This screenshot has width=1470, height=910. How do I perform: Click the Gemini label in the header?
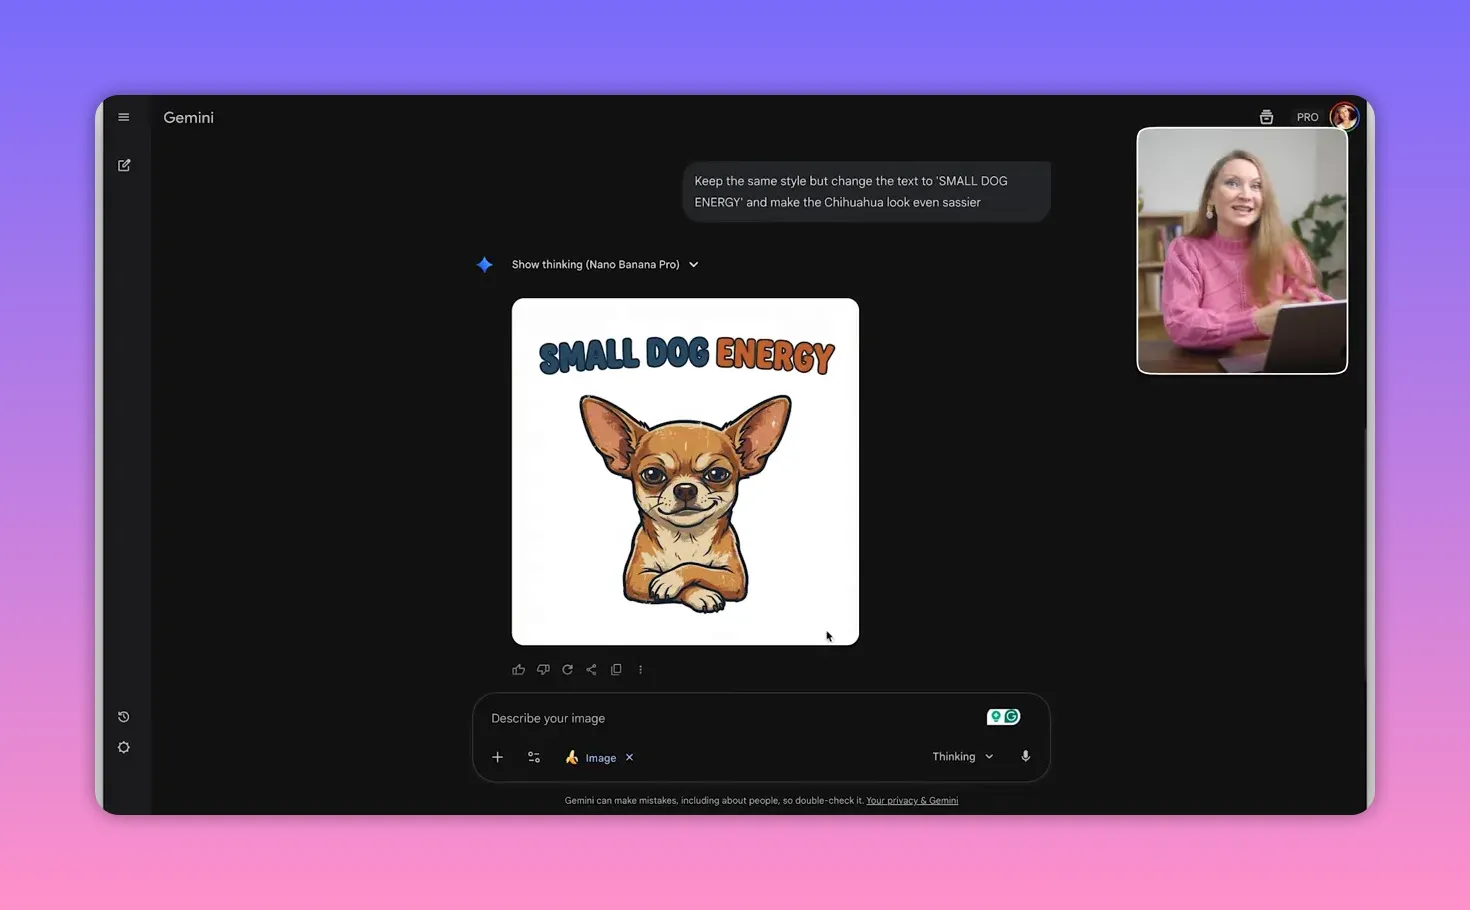click(188, 117)
